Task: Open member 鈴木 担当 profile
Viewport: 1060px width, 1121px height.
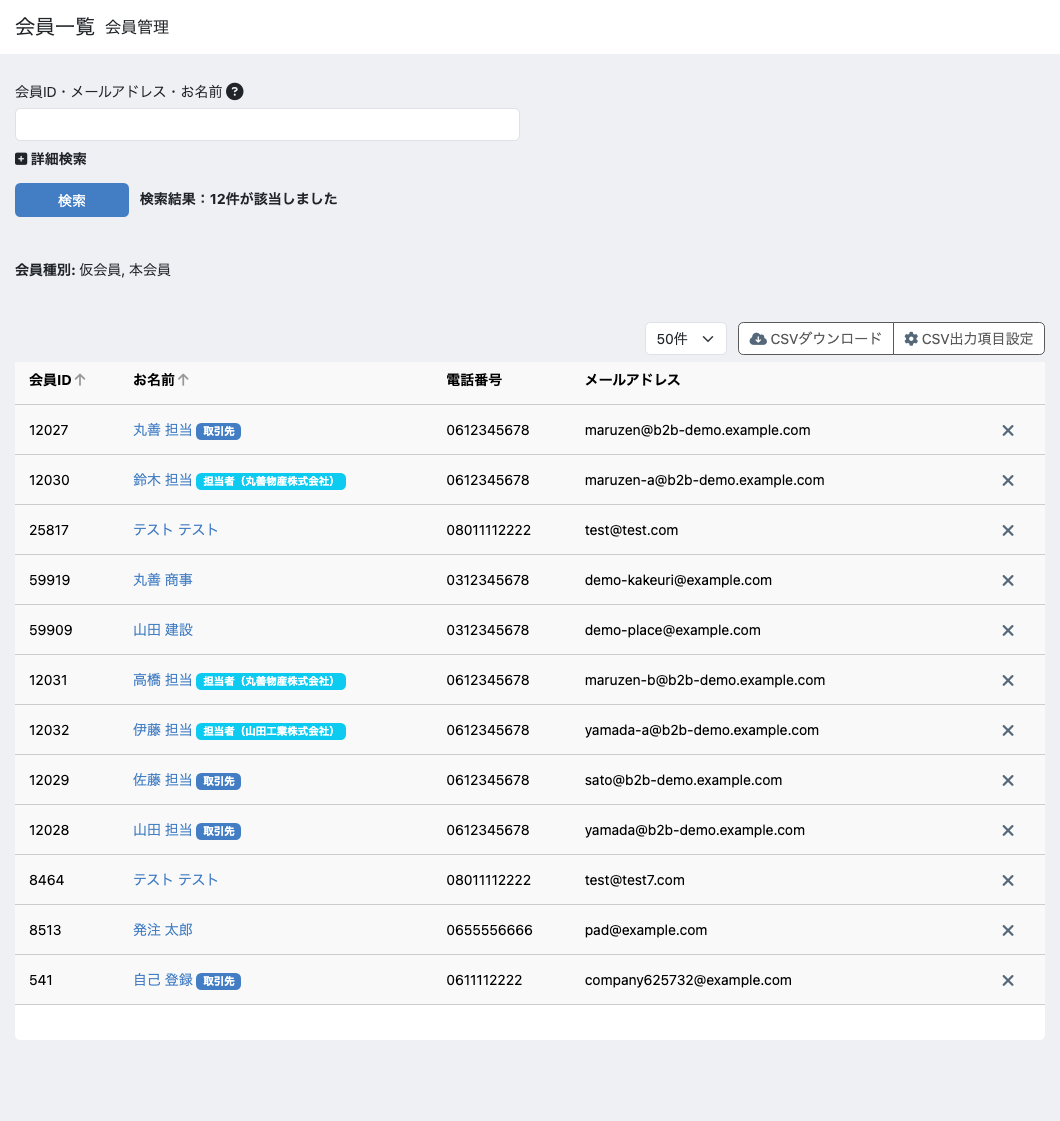Action: [x=163, y=480]
